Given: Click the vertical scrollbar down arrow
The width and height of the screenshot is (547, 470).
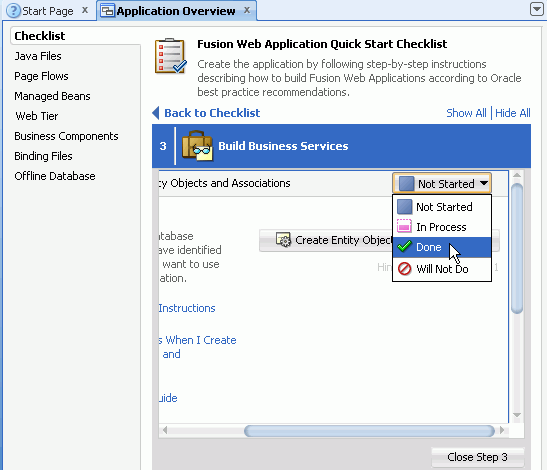Looking at the screenshot, I should (517, 415).
